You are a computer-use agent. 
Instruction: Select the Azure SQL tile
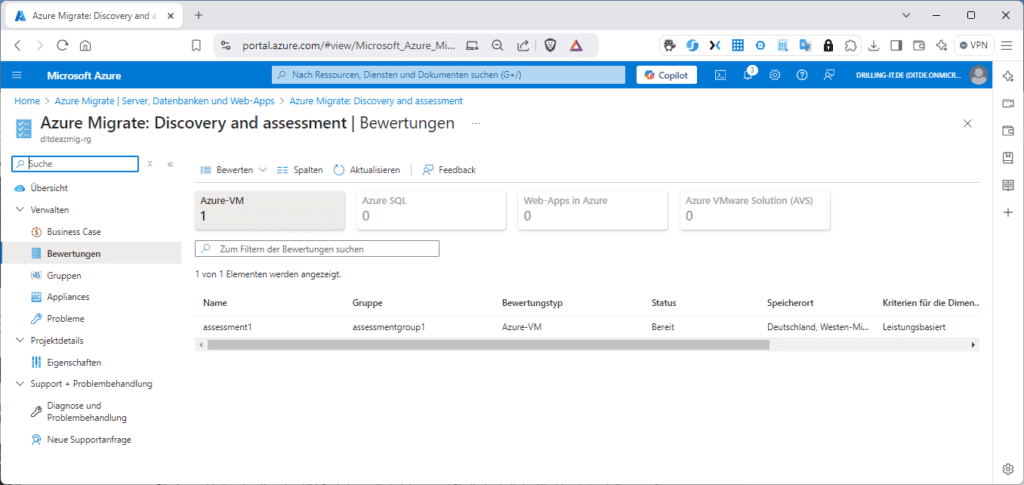point(431,210)
